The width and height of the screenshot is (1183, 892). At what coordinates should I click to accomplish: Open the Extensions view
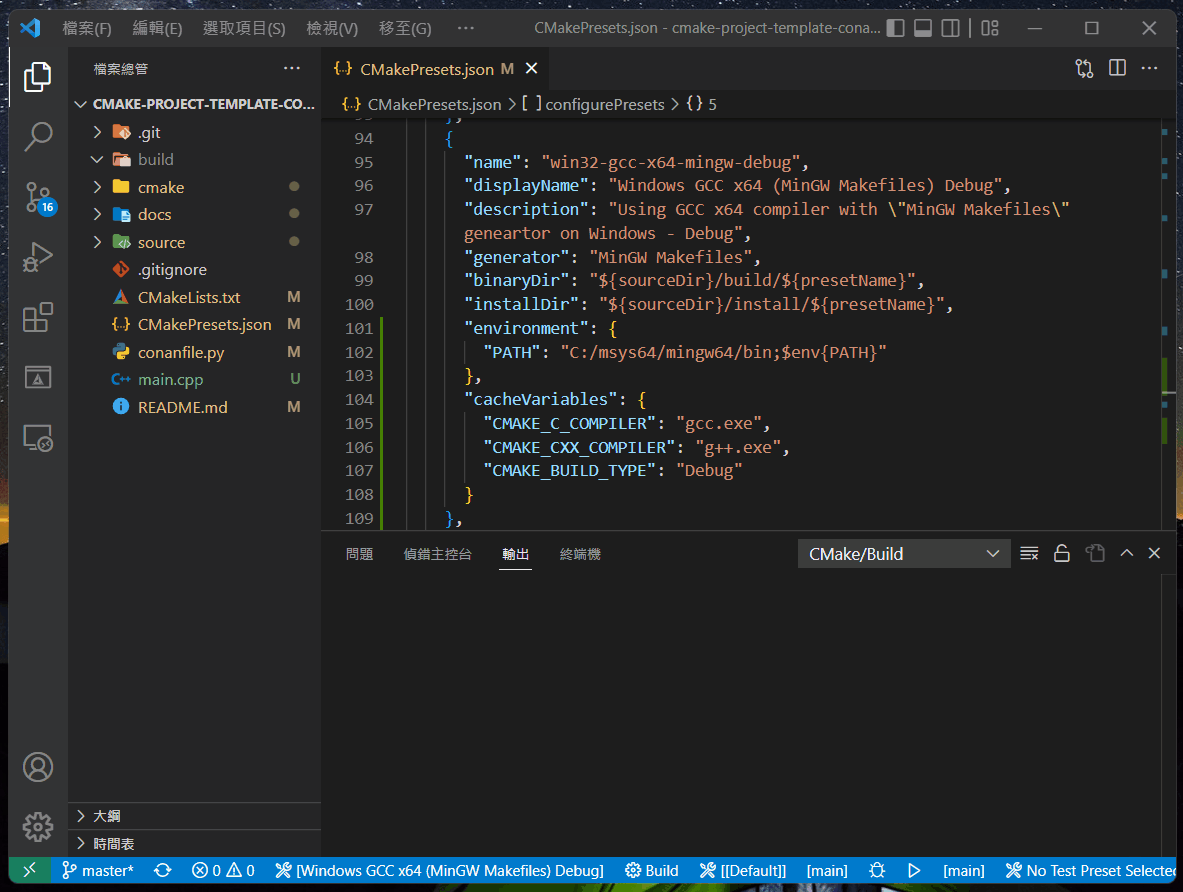37,317
